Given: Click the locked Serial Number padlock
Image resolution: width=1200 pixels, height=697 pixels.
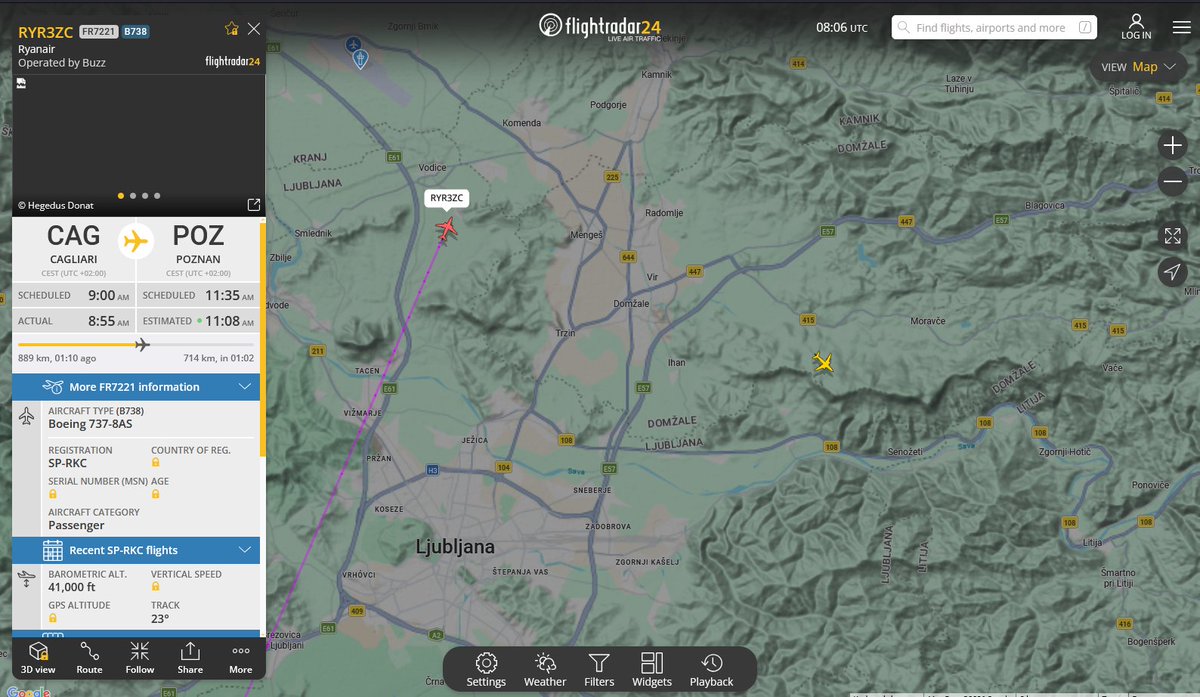Looking at the screenshot, I should (x=52, y=494).
